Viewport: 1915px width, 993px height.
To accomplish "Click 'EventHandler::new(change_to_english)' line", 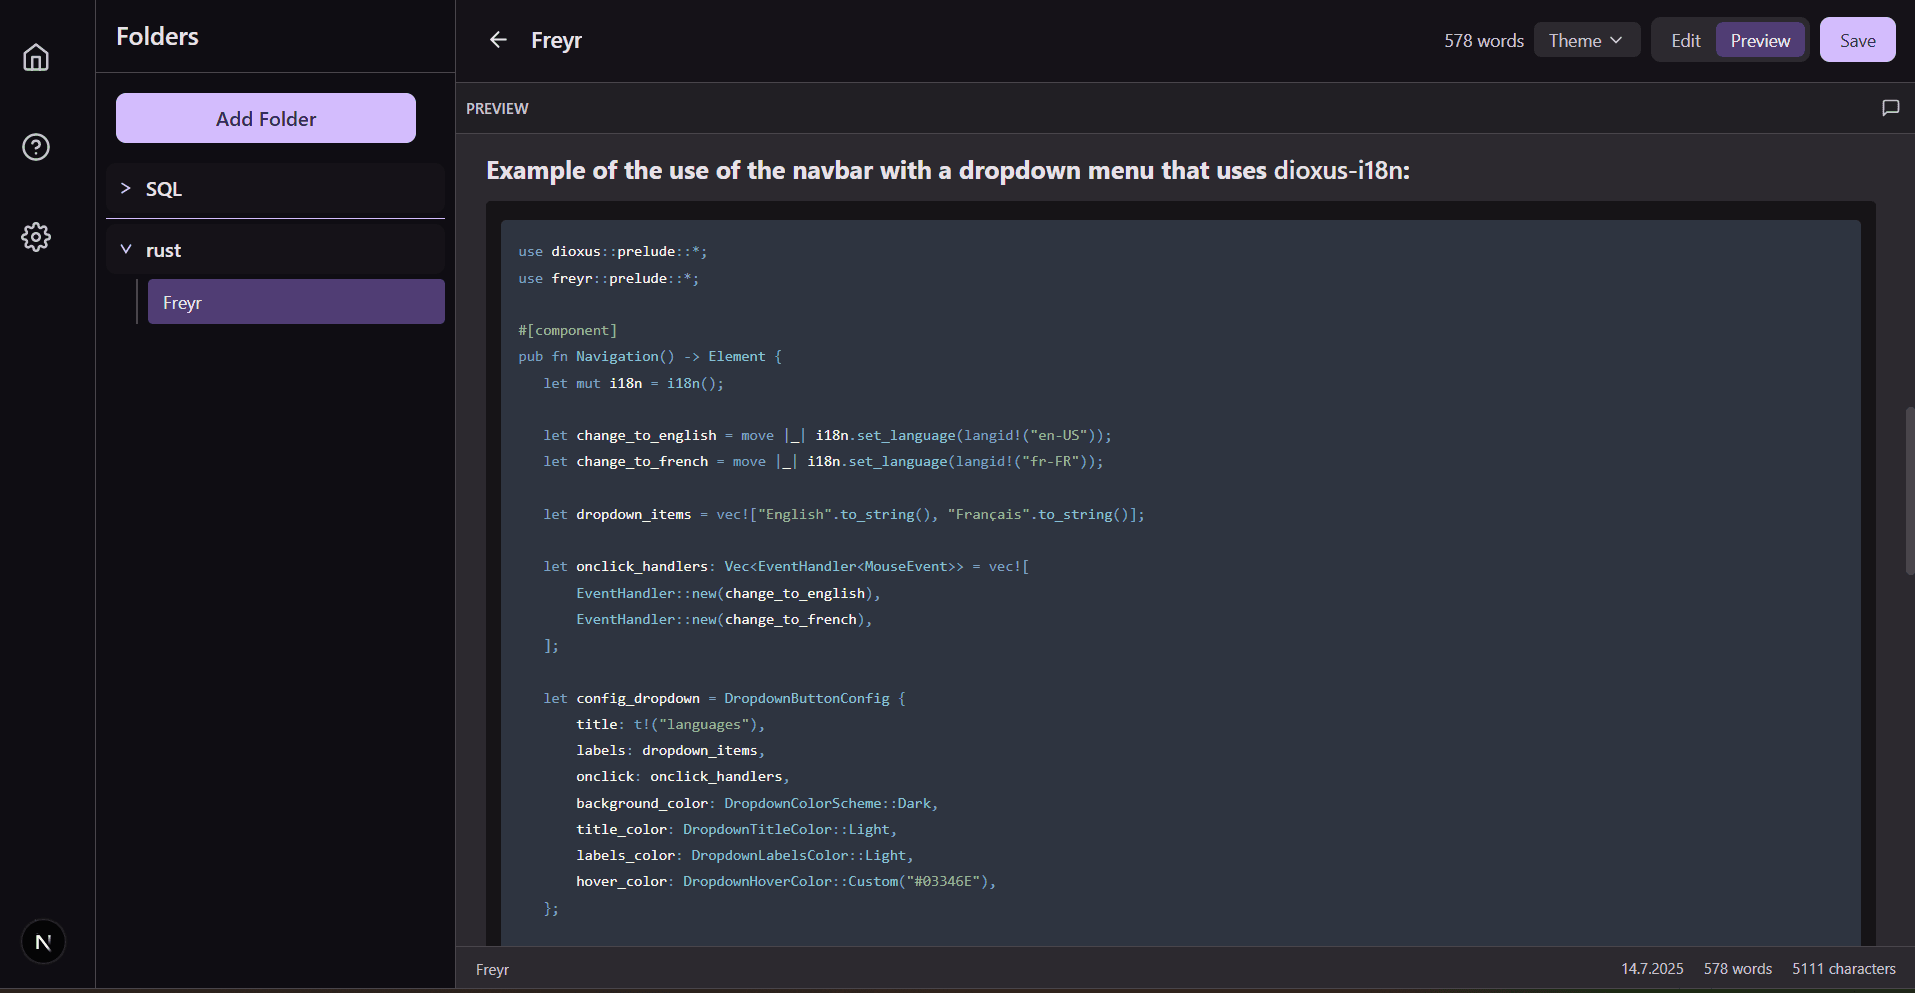I will coord(728,593).
